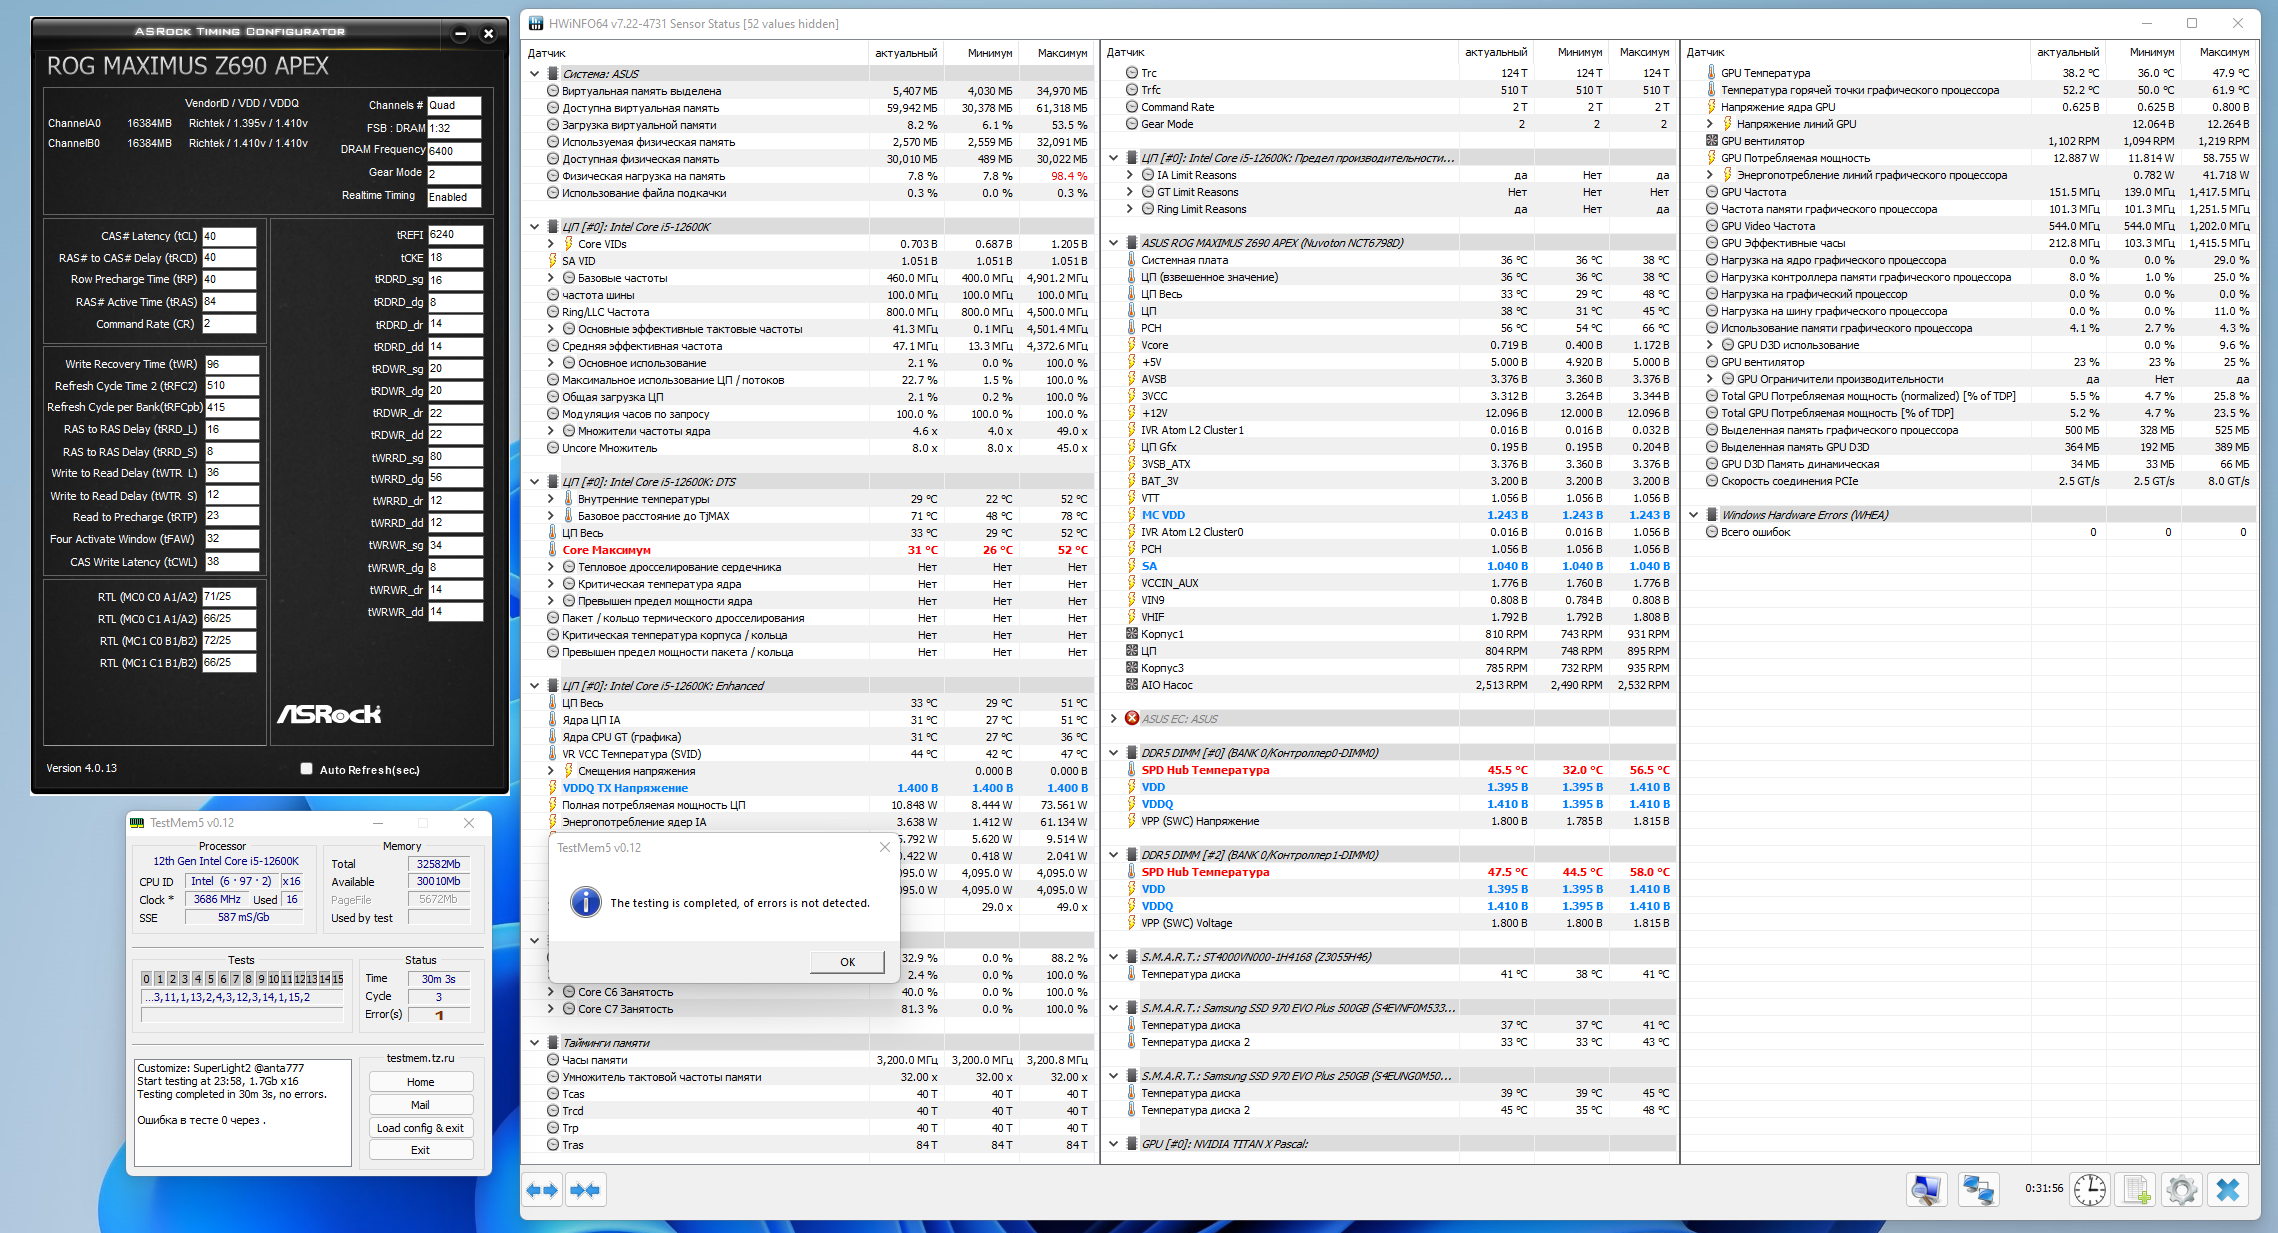Click the Load config & exit button
This screenshot has width=2278, height=1233.
pyautogui.click(x=420, y=1128)
